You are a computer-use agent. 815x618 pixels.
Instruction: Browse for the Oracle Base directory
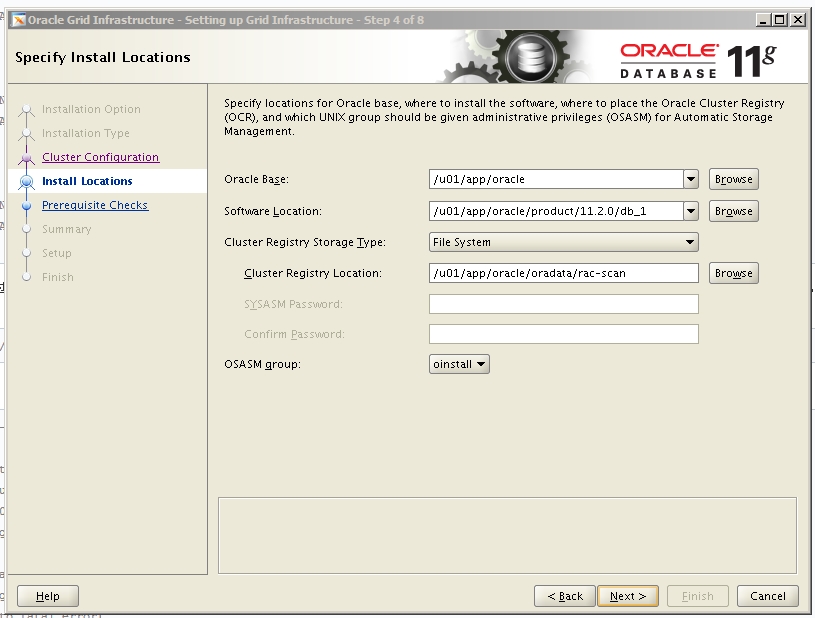pos(733,179)
